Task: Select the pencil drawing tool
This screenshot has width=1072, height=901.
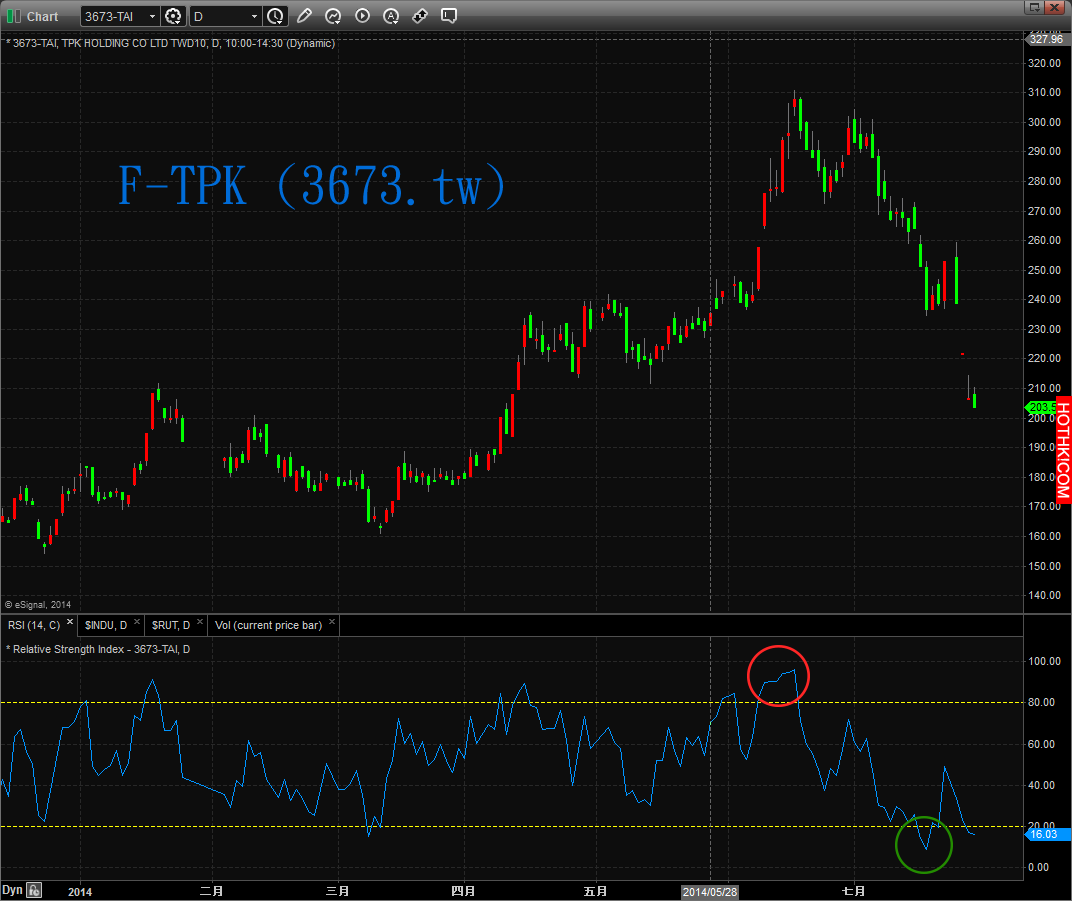Action: click(304, 16)
